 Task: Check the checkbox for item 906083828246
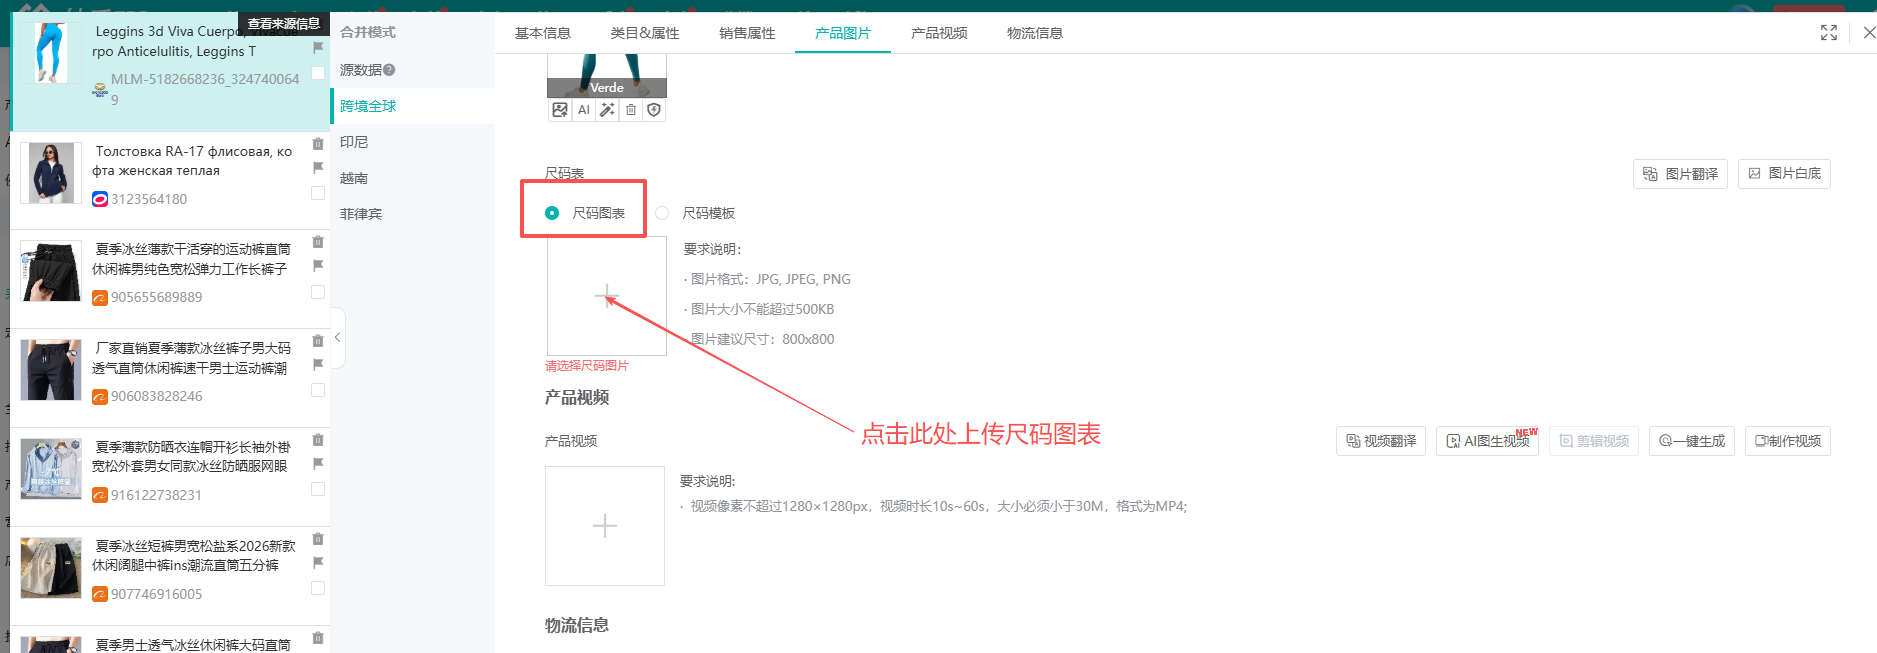pyautogui.click(x=318, y=390)
